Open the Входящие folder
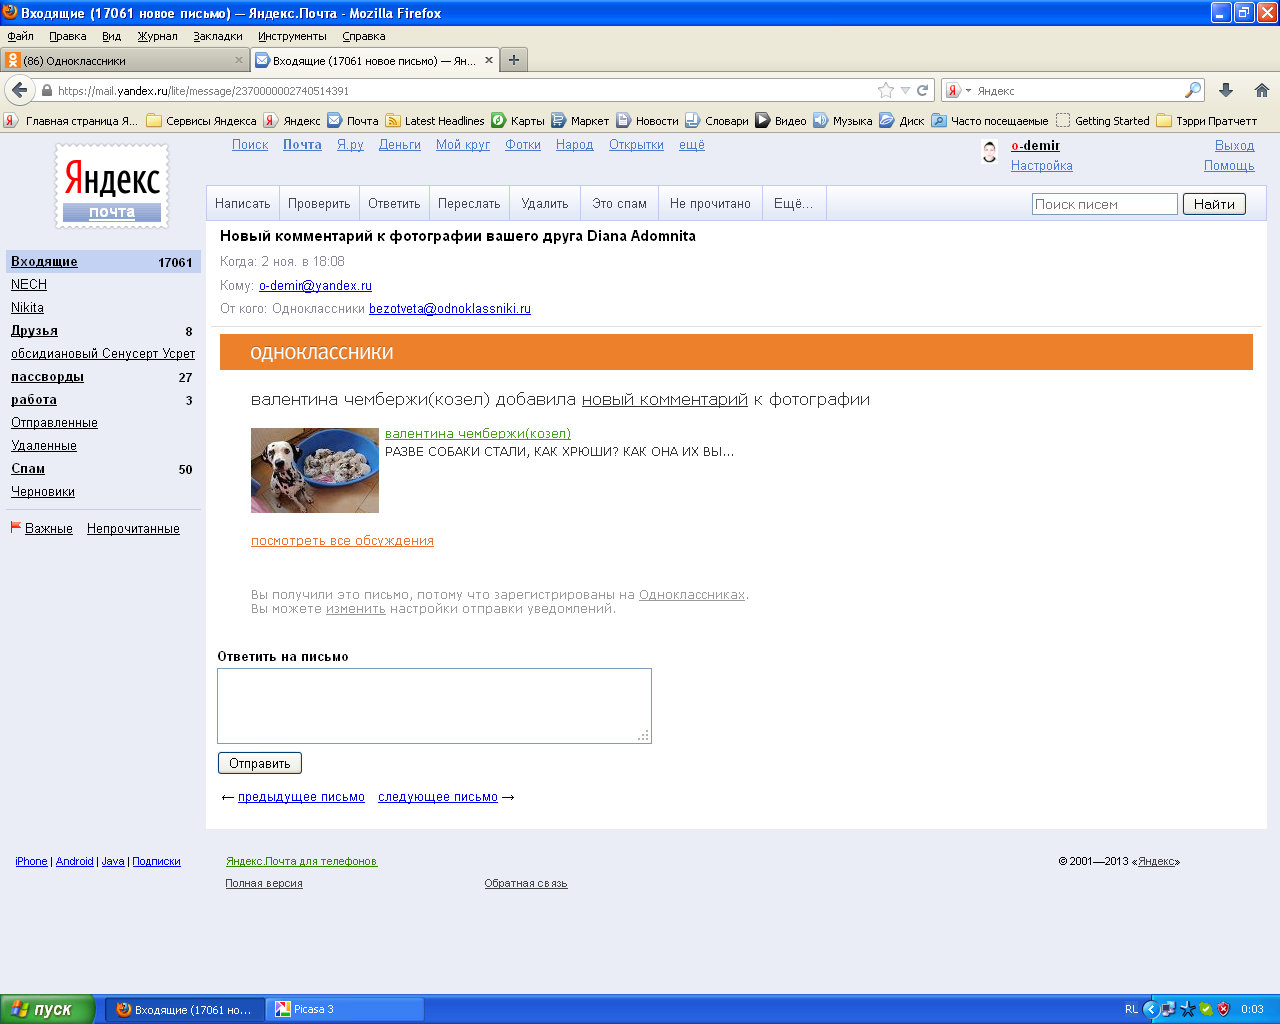This screenshot has width=1280, height=1024. click(x=44, y=261)
